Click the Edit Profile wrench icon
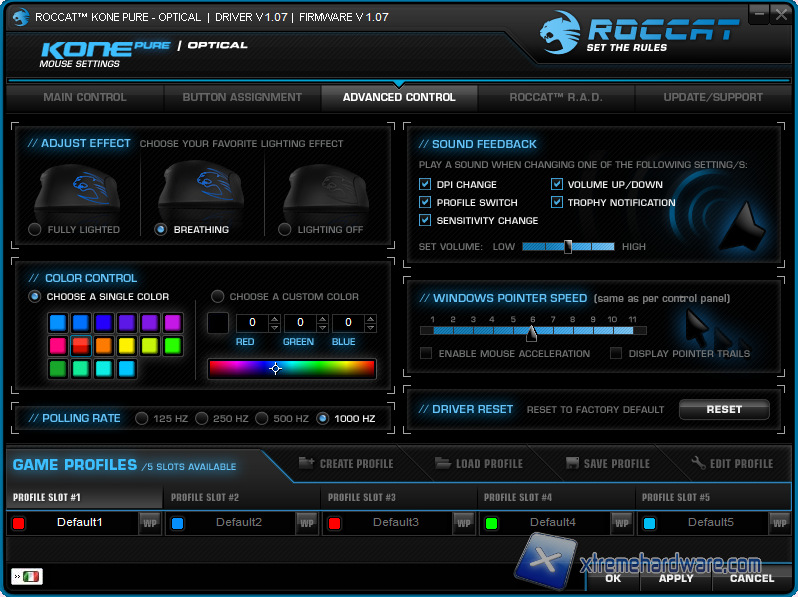Screen dimensions: 798x597 coord(698,463)
